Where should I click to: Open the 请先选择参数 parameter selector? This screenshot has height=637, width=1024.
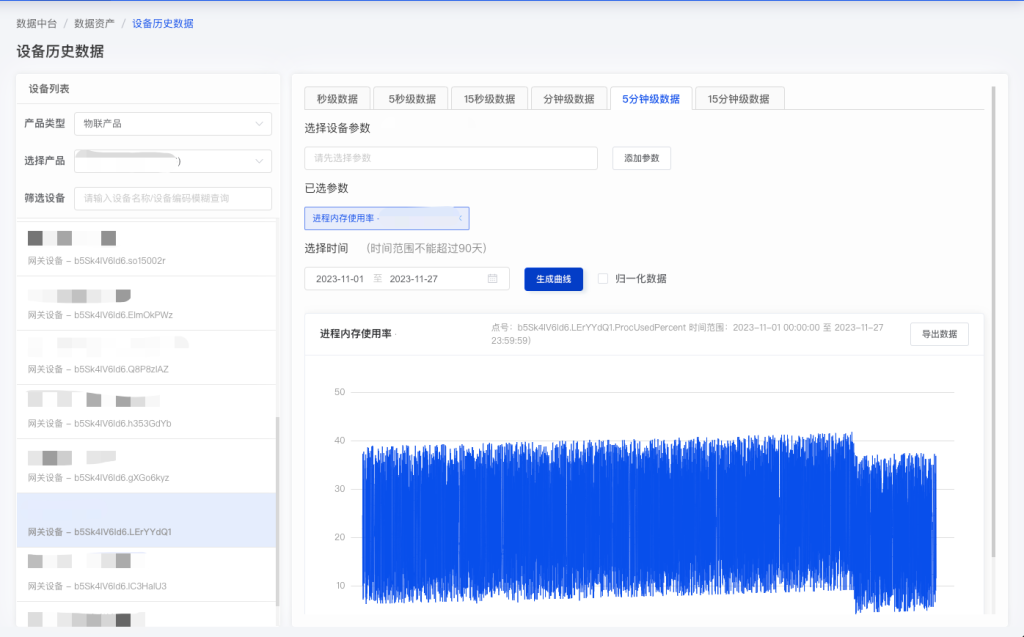tap(450, 158)
